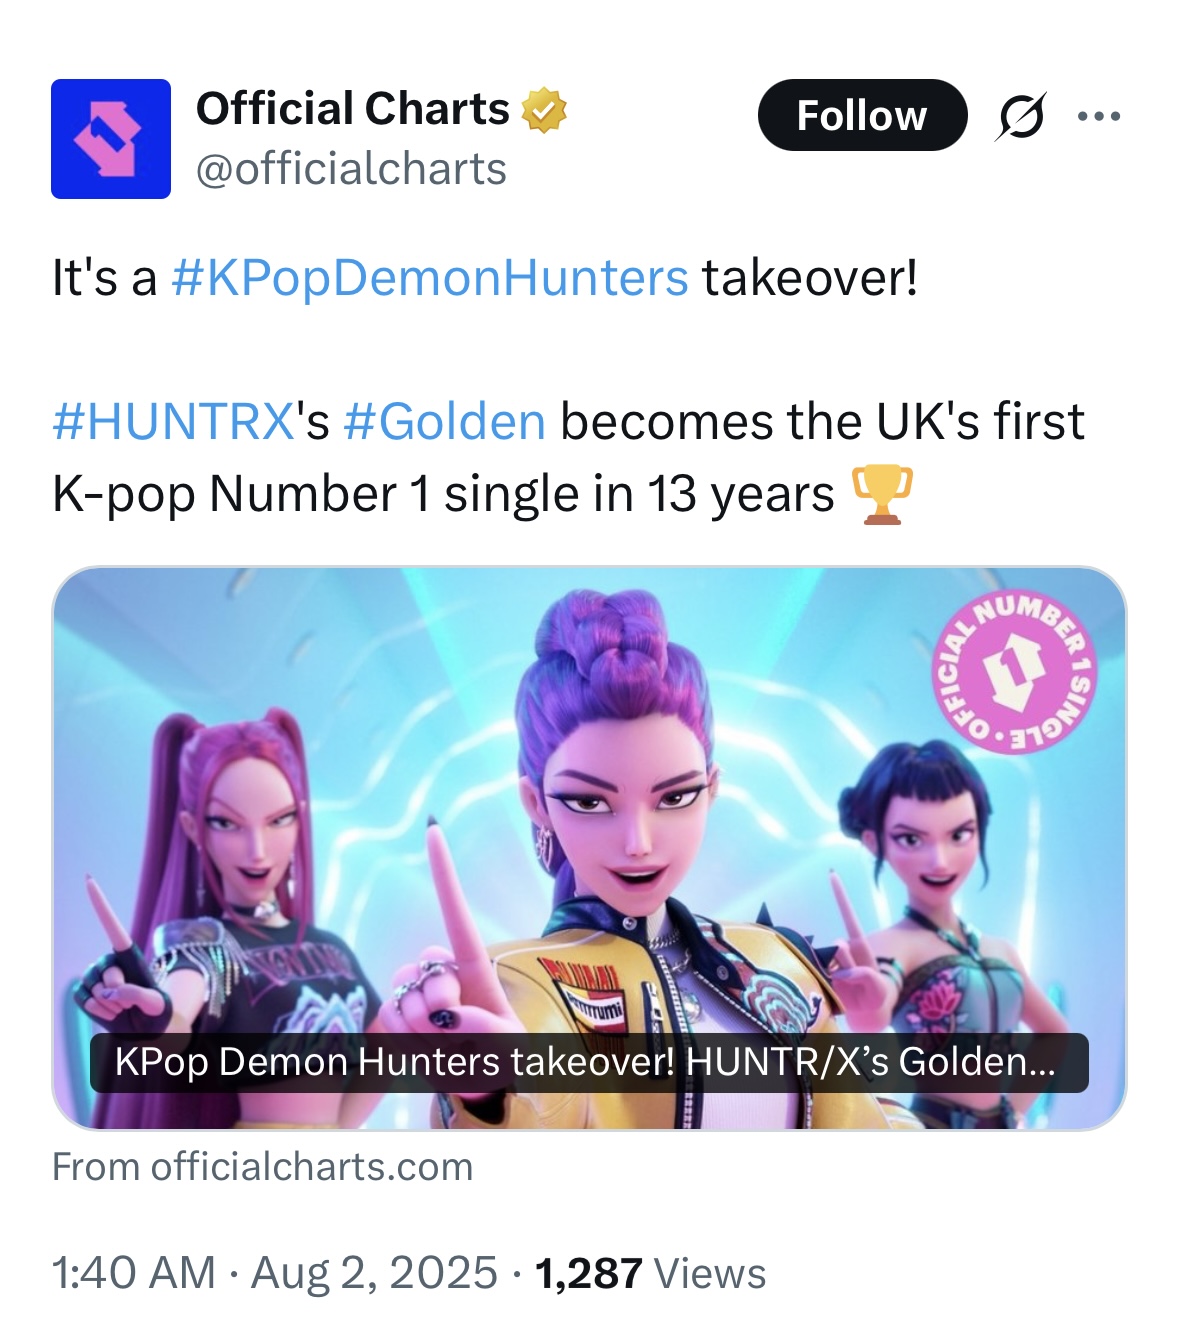Open the card caption about HUNTR/X's Golden

tap(588, 1062)
